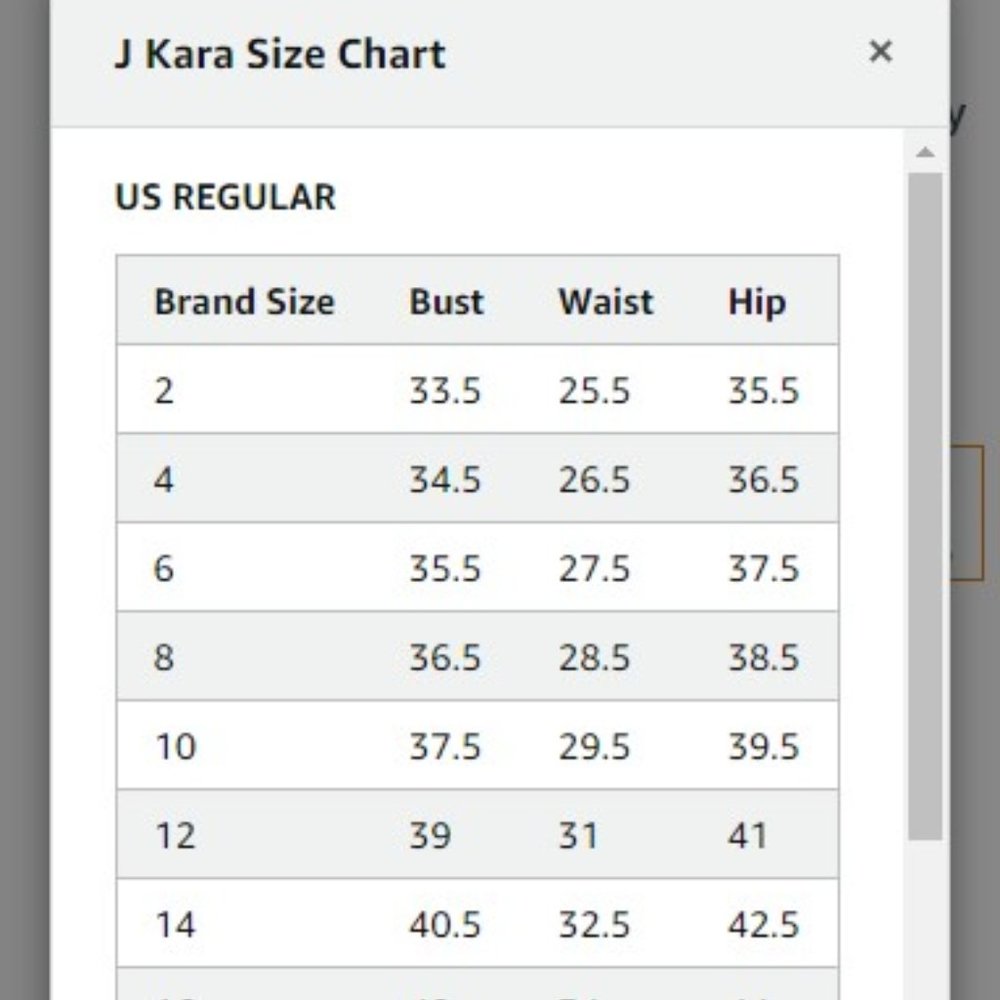Image resolution: width=1000 pixels, height=1000 pixels.
Task: Click the Bust column header
Action: click(x=446, y=302)
